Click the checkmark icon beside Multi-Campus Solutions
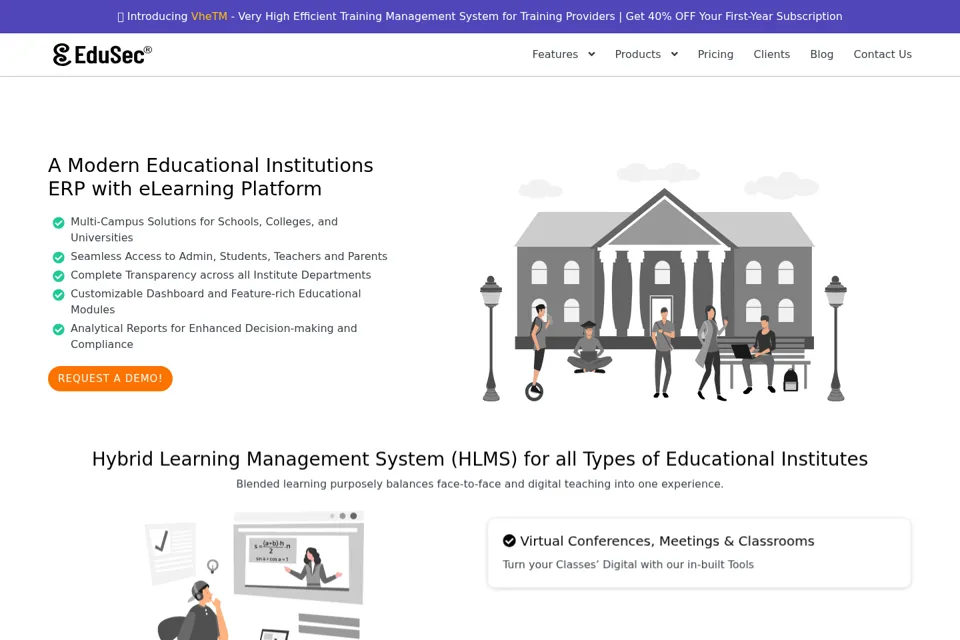The height and width of the screenshot is (640, 960). pyautogui.click(x=59, y=222)
